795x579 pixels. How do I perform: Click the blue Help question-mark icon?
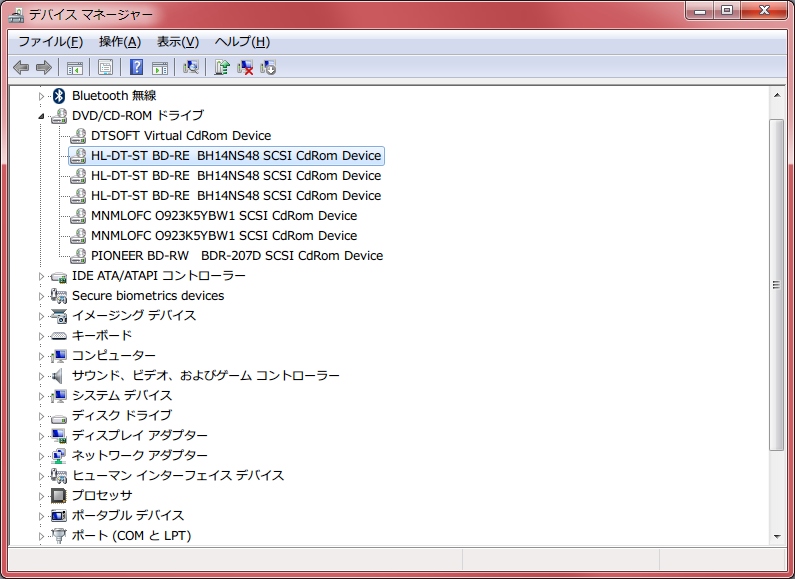tap(136, 67)
